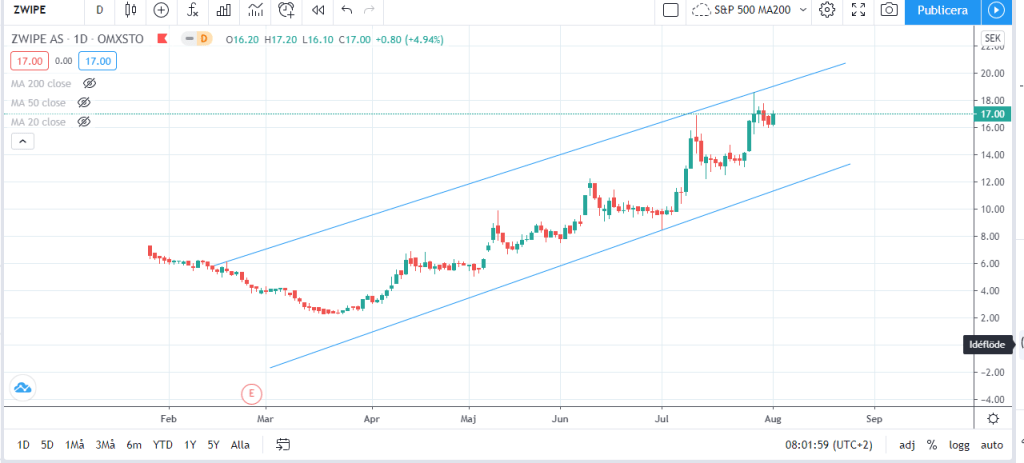The width and height of the screenshot is (1024, 463).
Task: Click the ZWIPE symbol search field
Action: (40, 10)
